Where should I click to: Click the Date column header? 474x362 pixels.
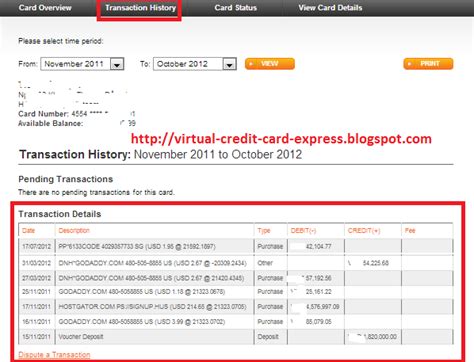28,230
